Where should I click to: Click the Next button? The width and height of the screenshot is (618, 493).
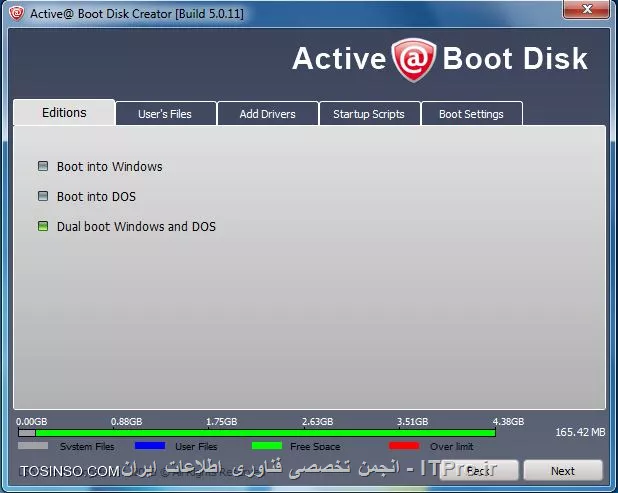563,471
